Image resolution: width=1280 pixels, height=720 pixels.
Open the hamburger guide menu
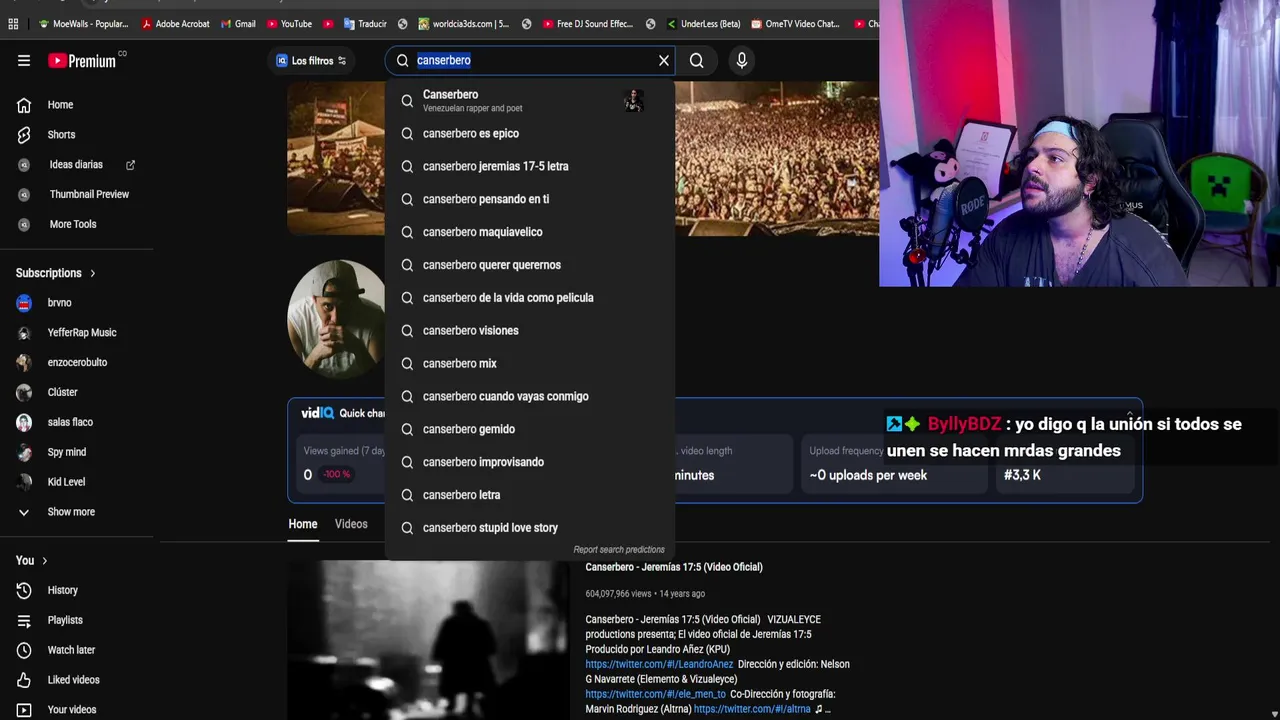click(24, 61)
